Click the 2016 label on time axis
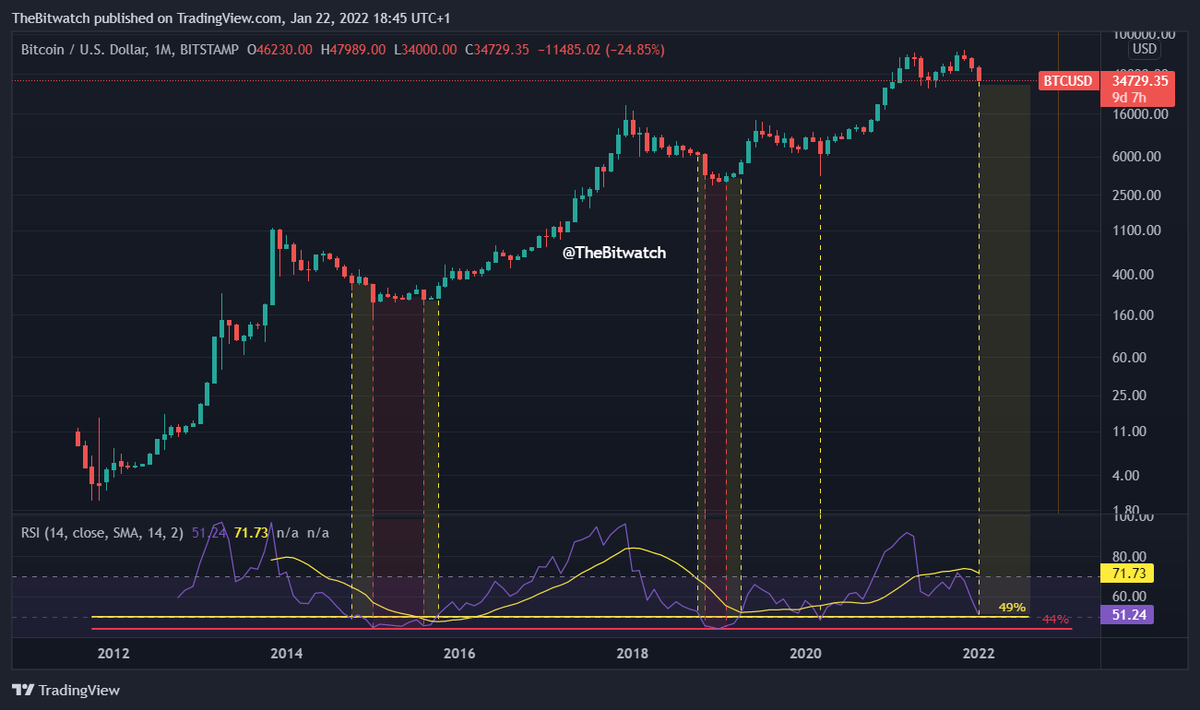 tap(459, 653)
